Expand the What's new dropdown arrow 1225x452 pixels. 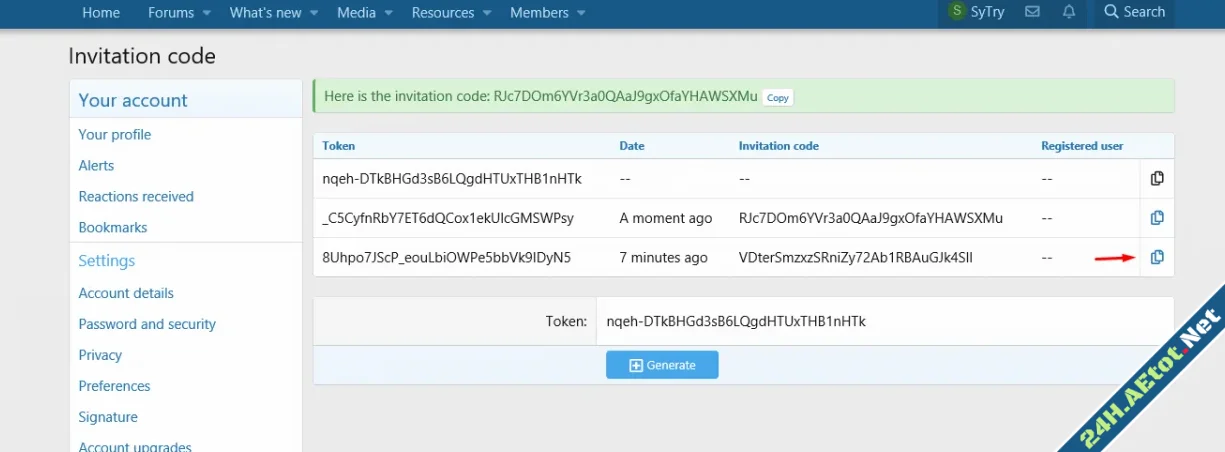[x=314, y=13]
